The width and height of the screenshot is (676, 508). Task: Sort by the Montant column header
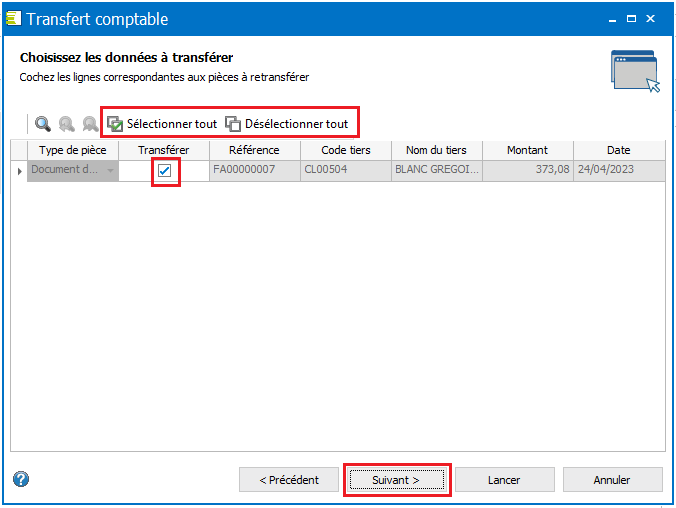coord(527,150)
